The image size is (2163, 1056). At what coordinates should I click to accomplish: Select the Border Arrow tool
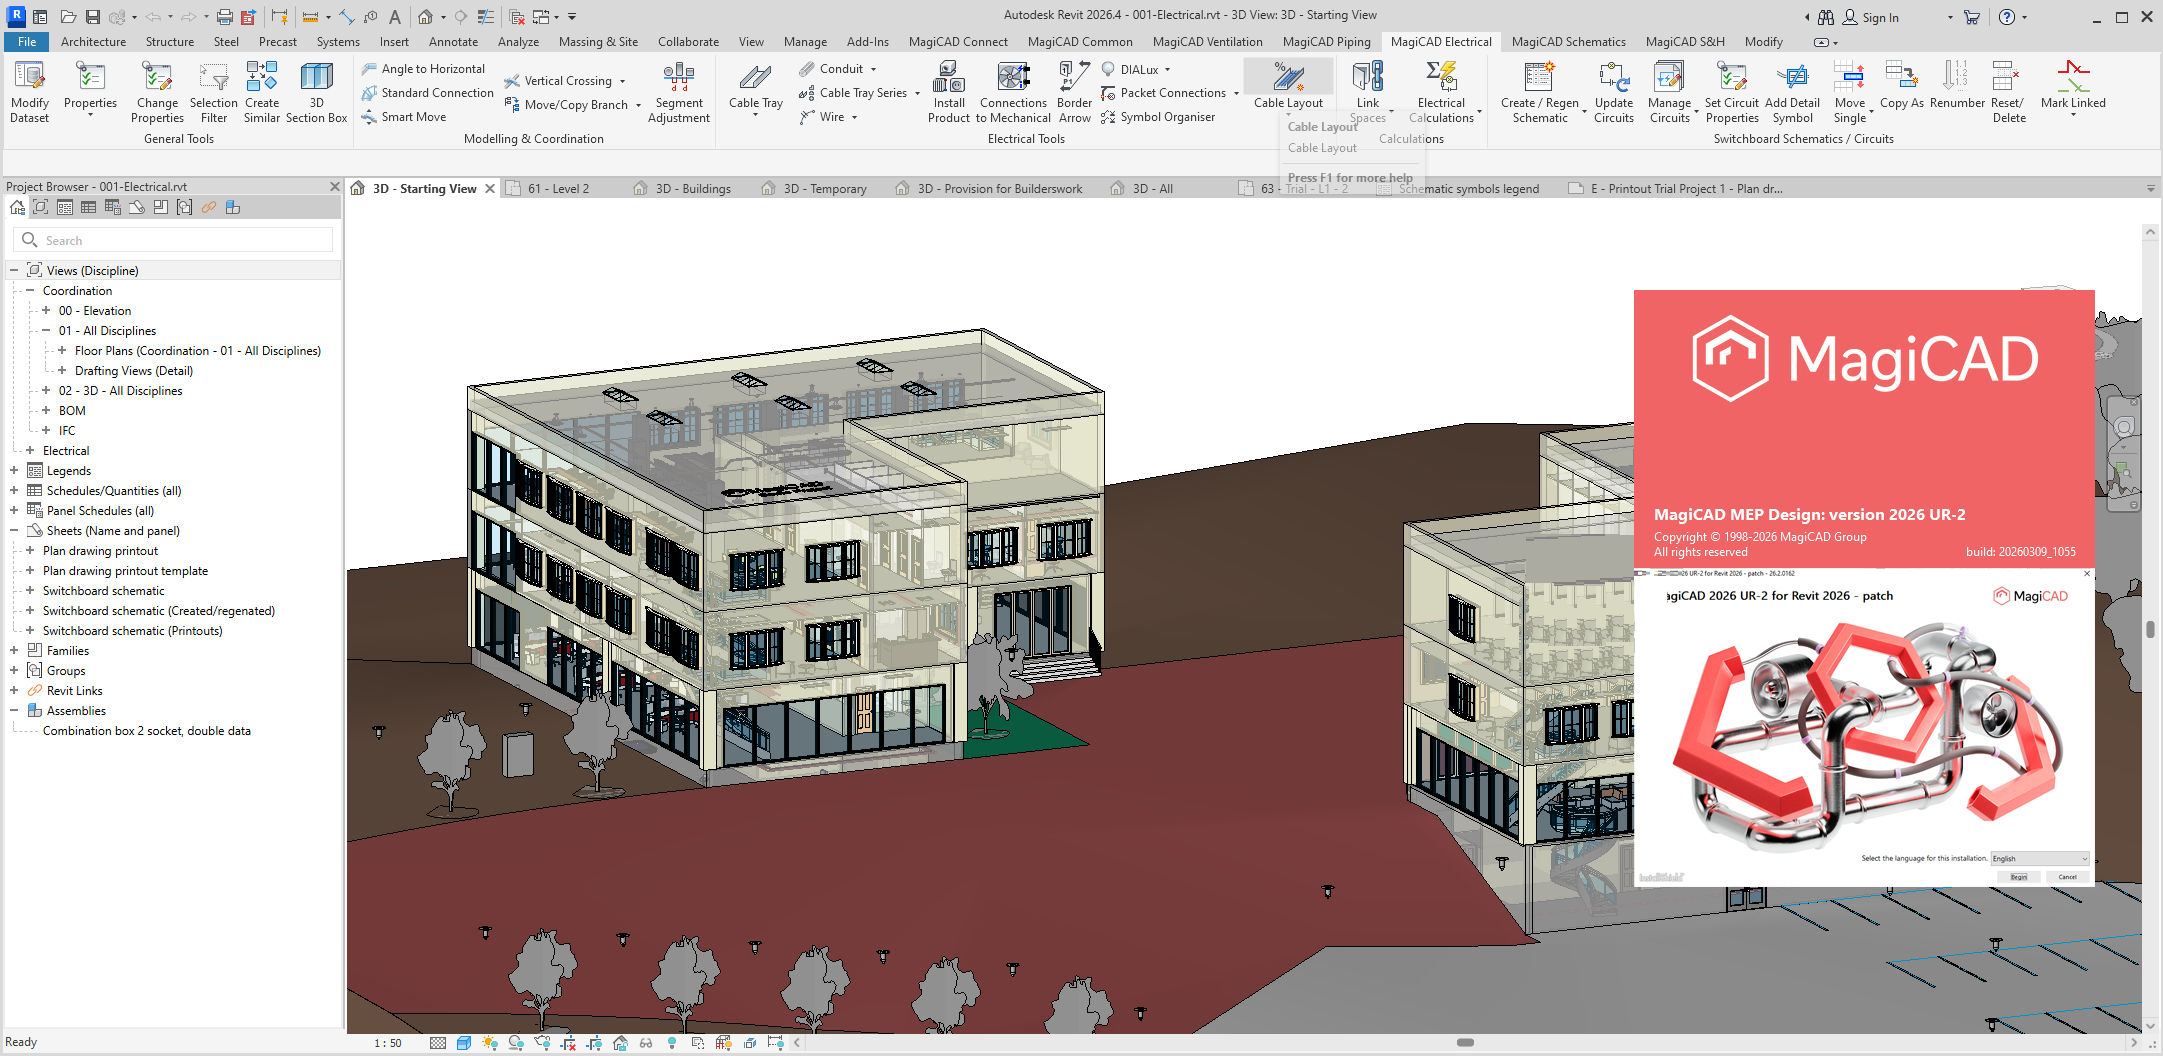click(1074, 91)
